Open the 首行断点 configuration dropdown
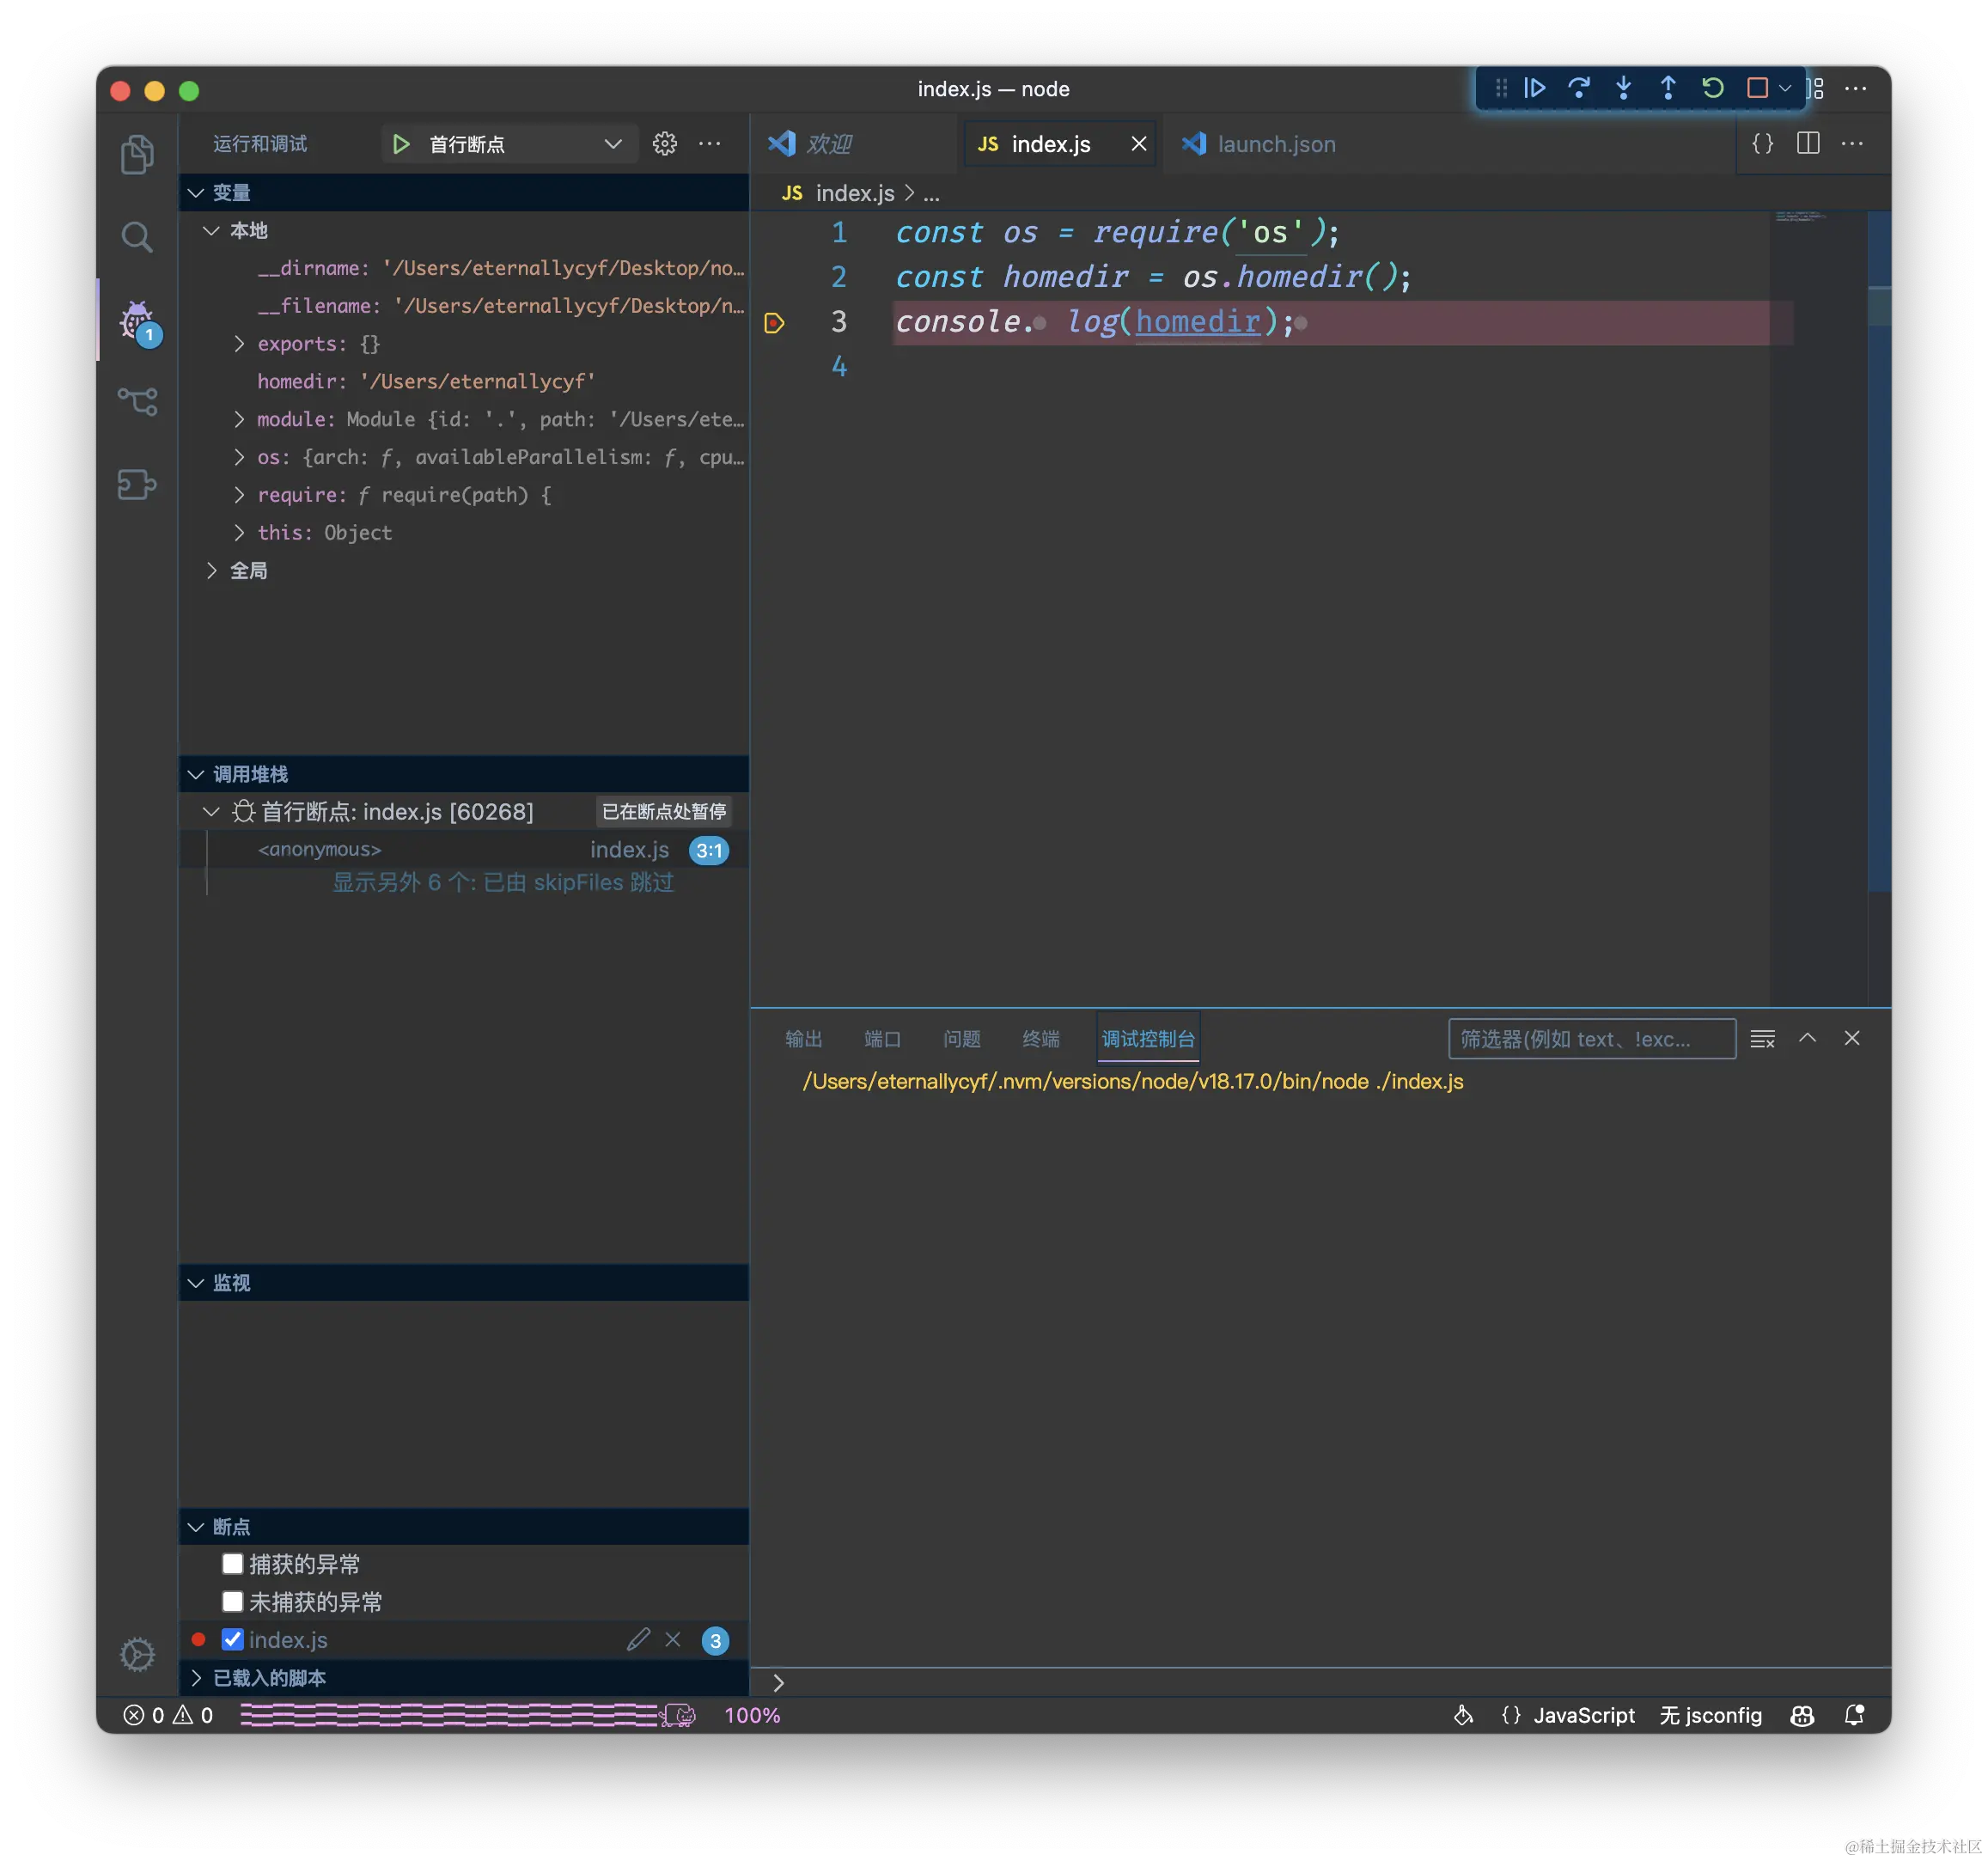The height and width of the screenshot is (1861, 1988). tap(613, 143)
